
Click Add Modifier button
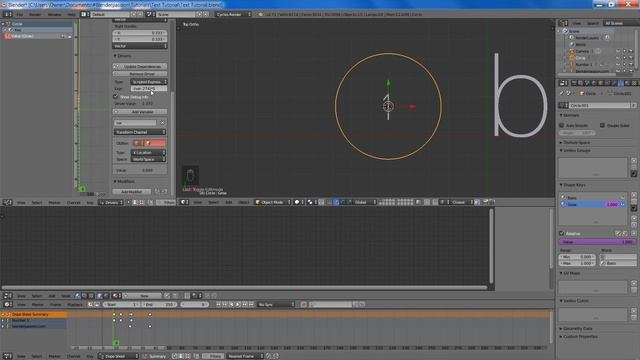(132, 191)
